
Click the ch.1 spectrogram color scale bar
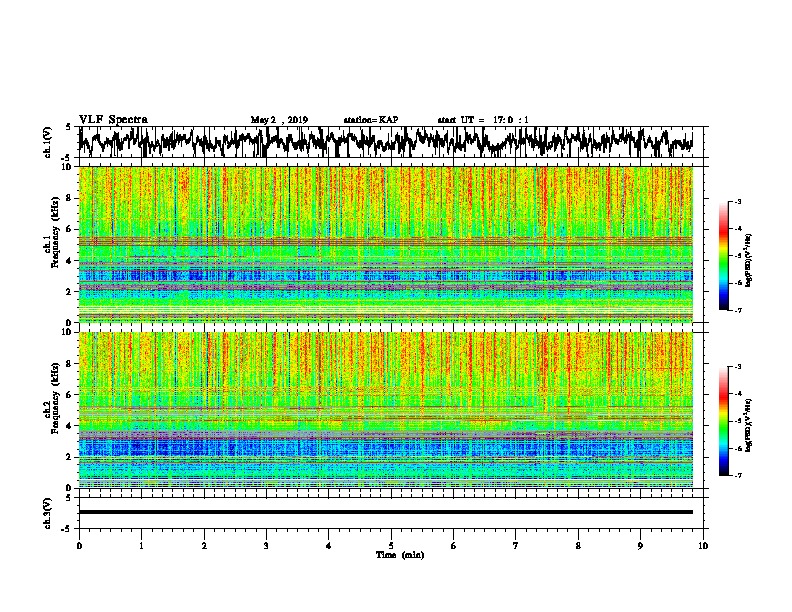724,256
